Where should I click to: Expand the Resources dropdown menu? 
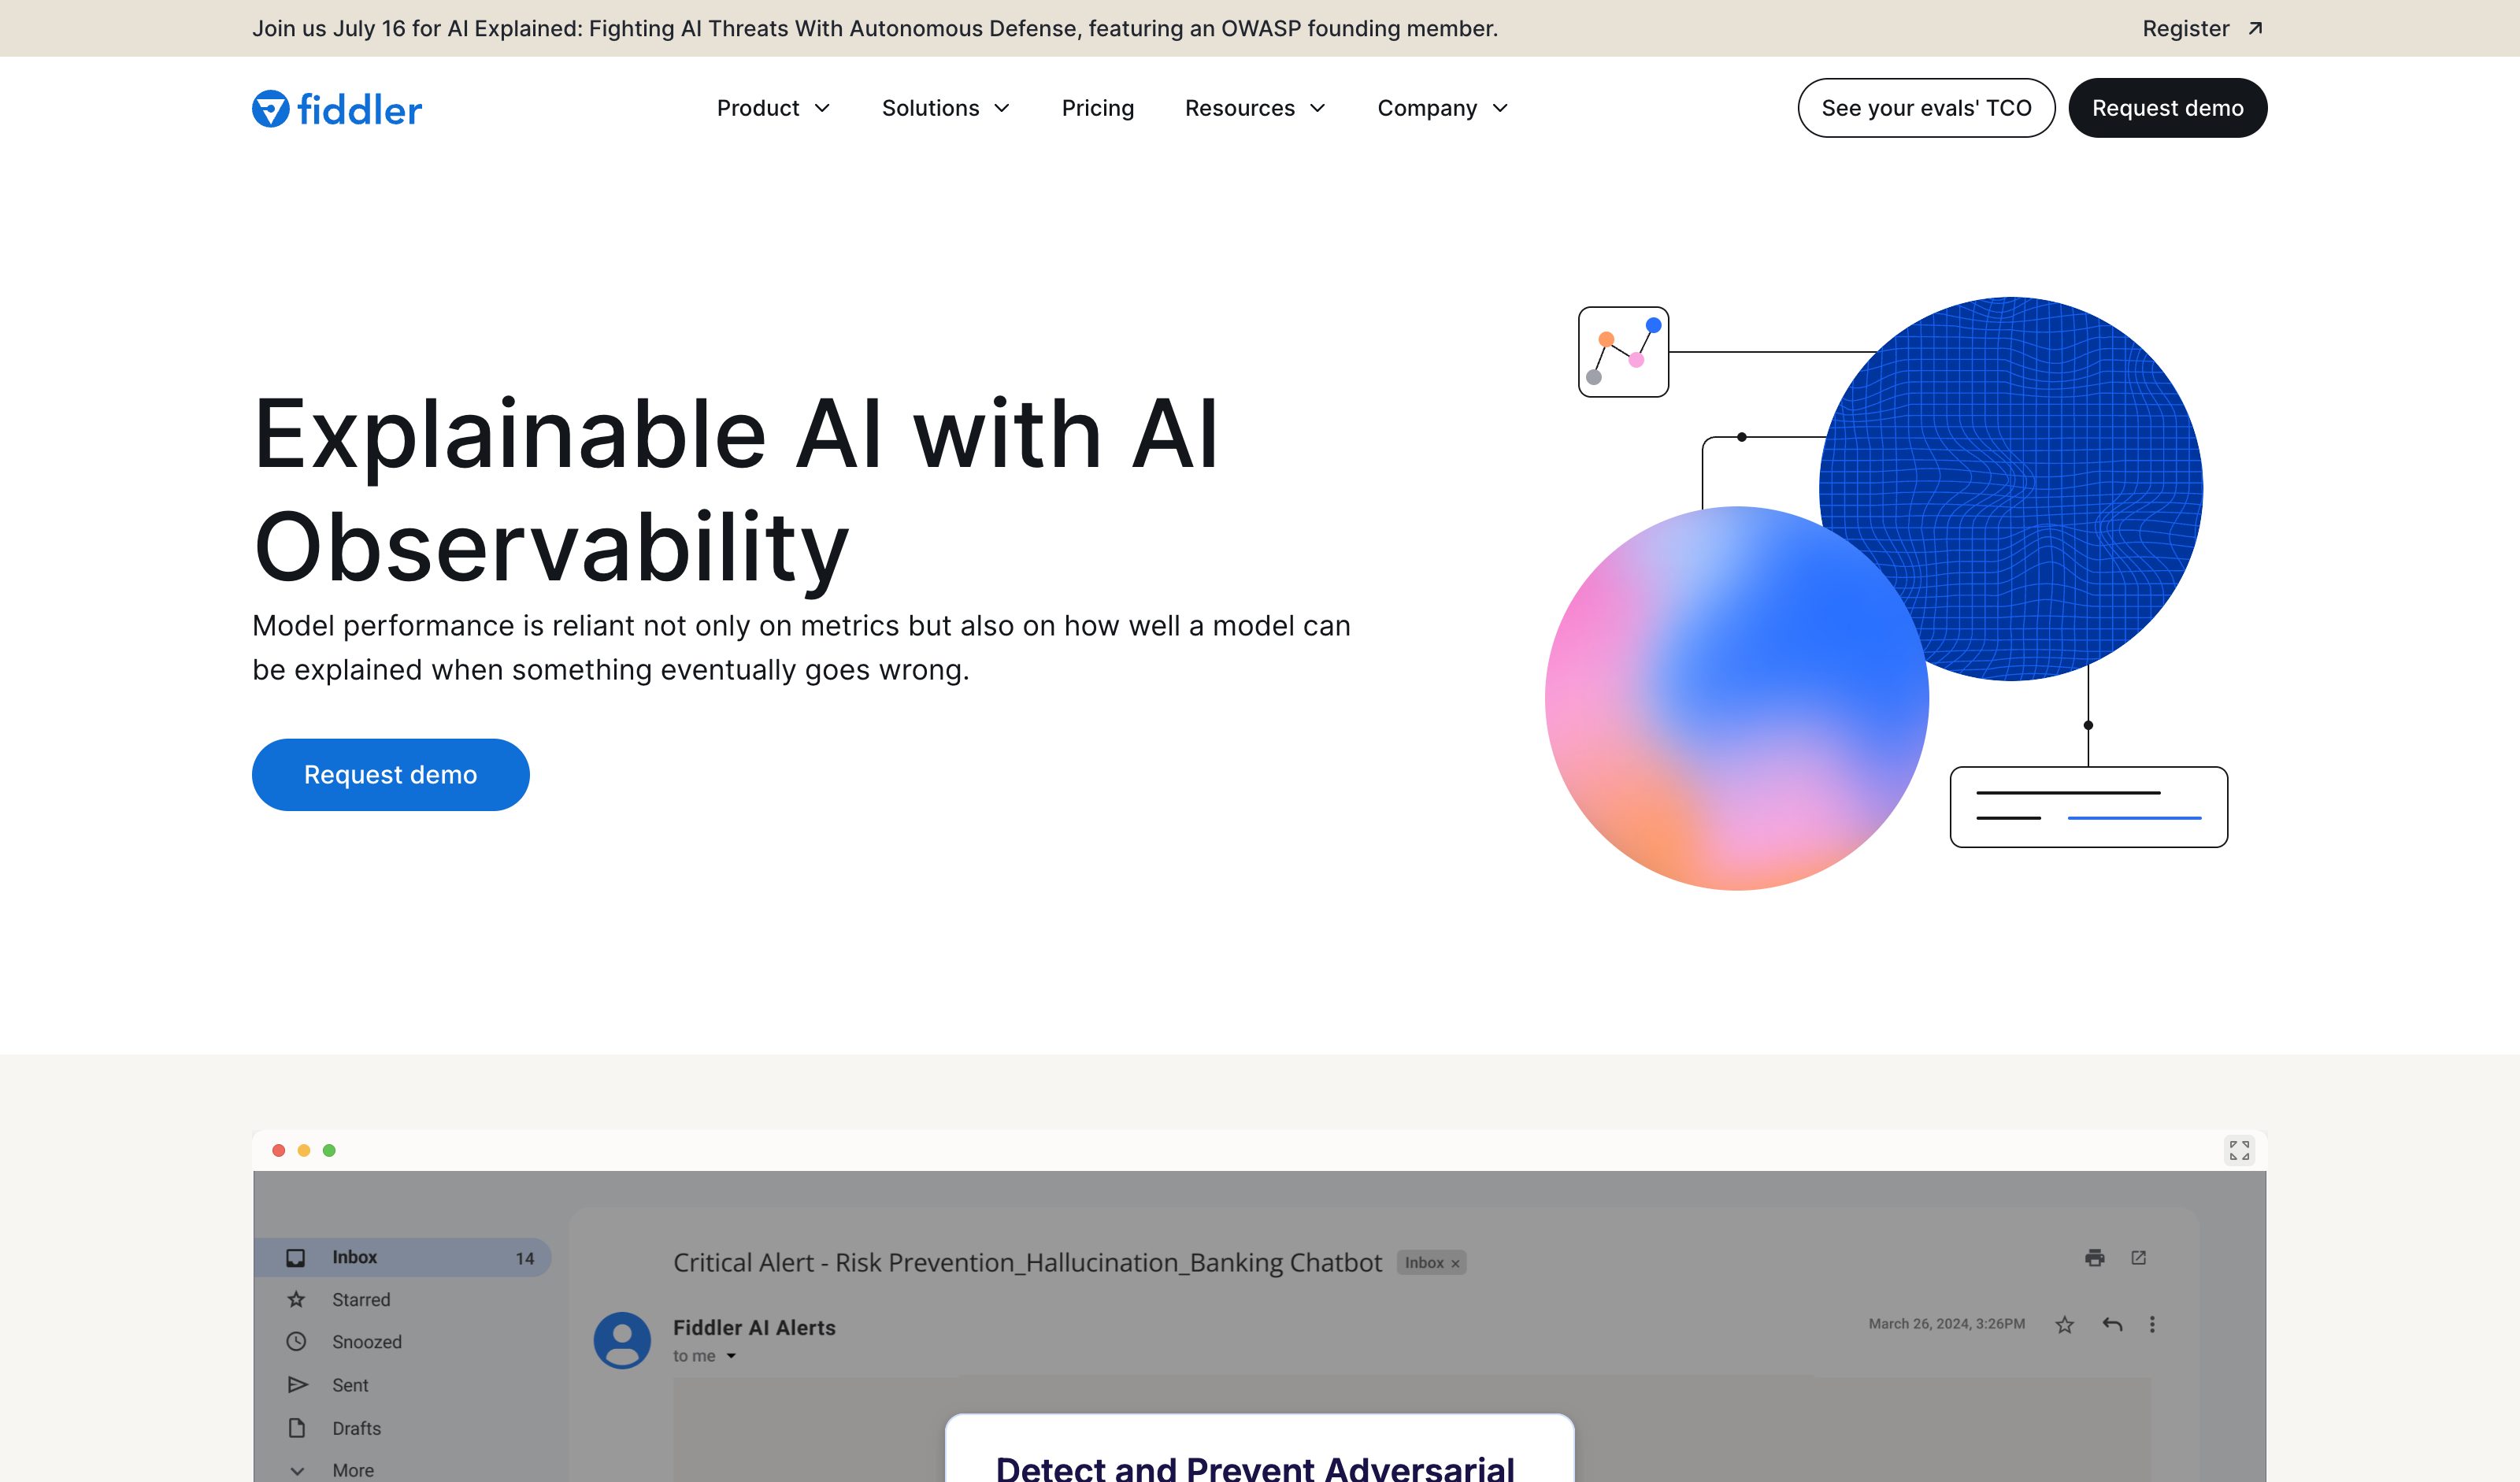pos(1255,108)
